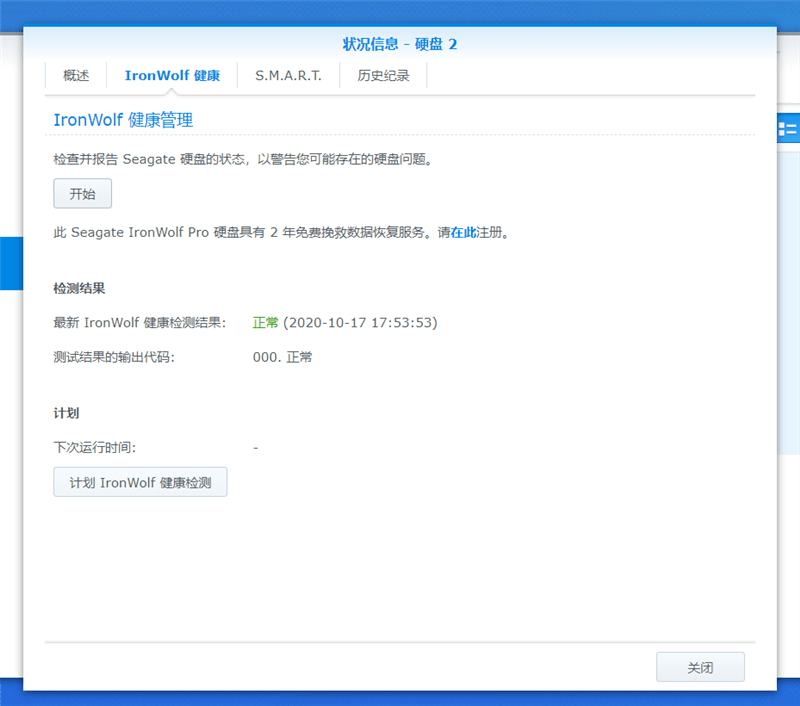Click the 测试结果的输出代码 label

pyautogui.click(x=114, y=357)
